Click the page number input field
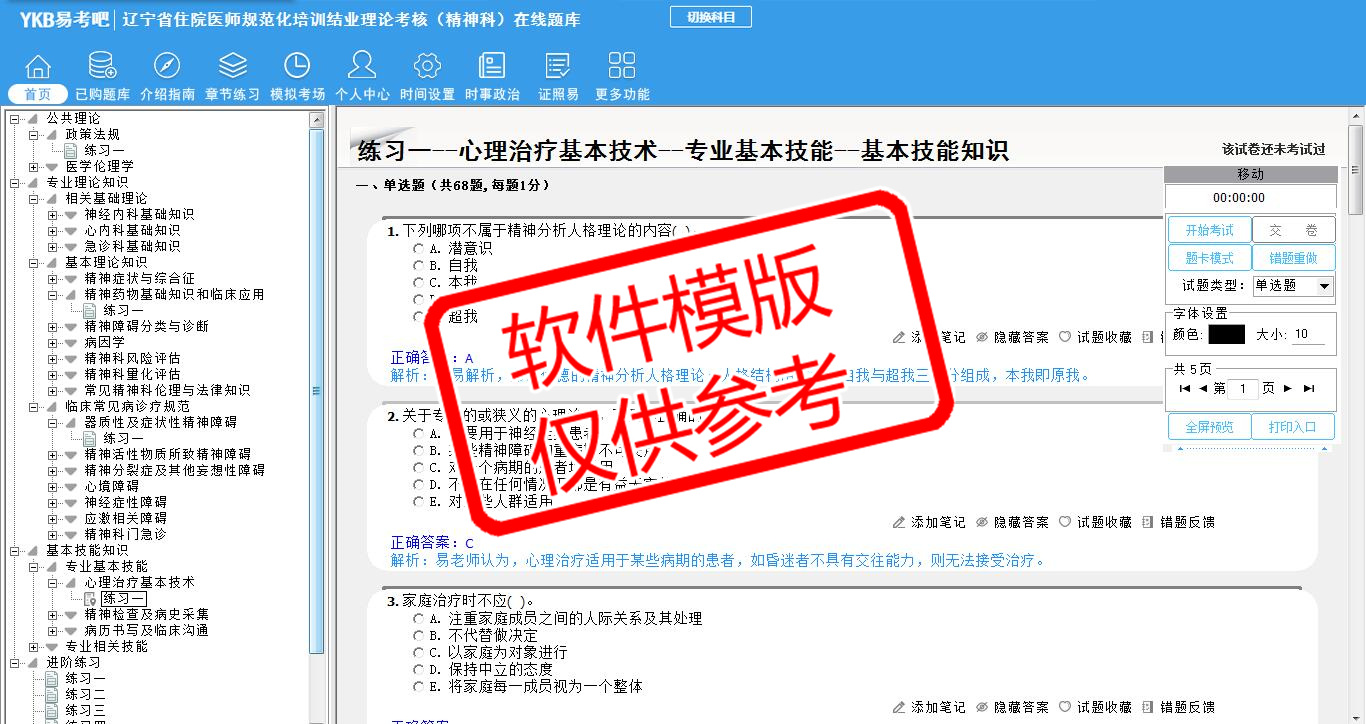The width and height of the screenshot is (1366, 724). tap(1242, 389)
